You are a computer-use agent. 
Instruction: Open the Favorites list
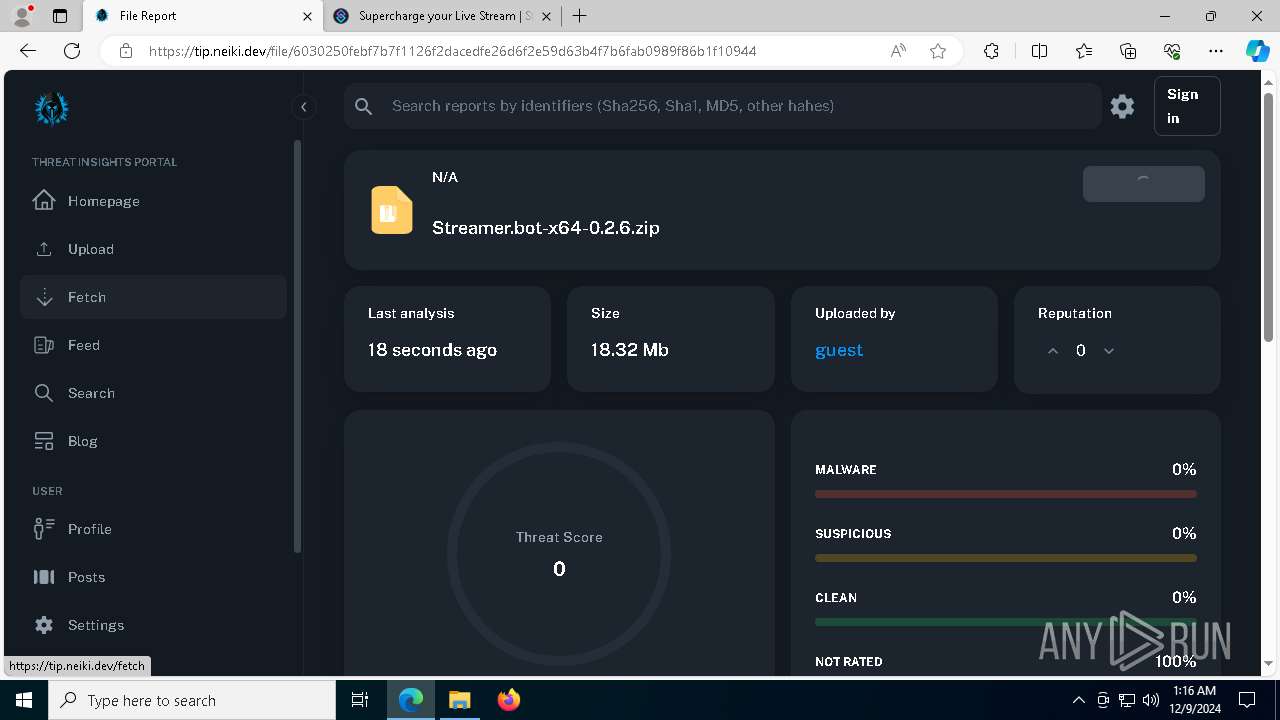coord(1084,51)
